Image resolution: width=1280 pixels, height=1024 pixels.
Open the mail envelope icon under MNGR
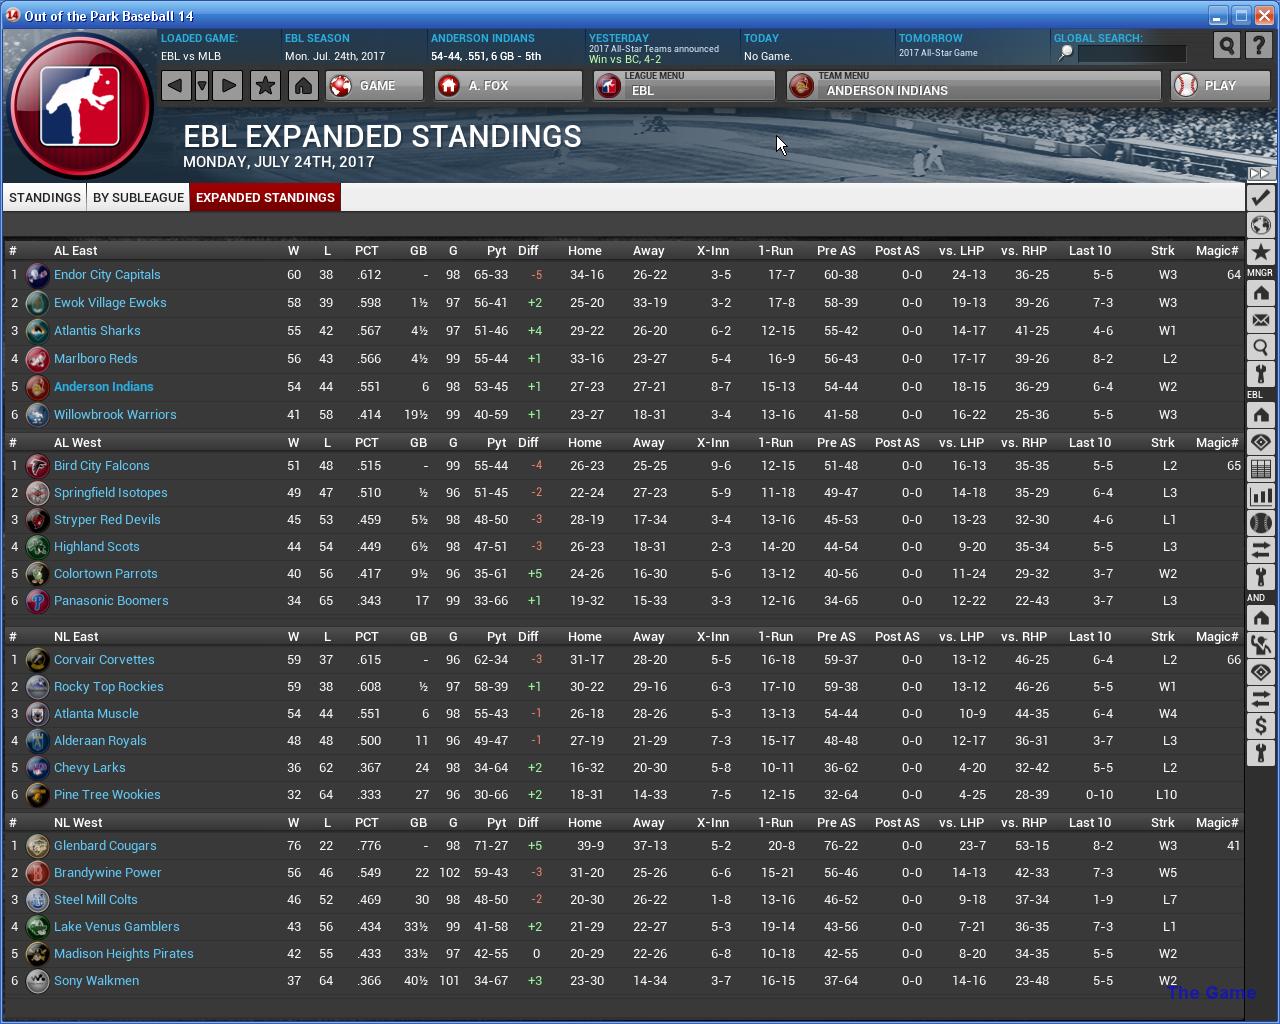(x=1260, y=320)
